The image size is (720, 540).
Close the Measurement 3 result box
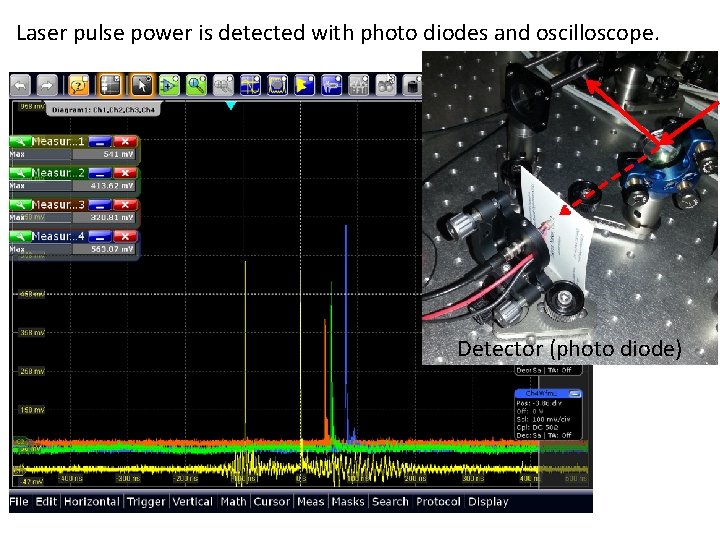pos(125,205)
